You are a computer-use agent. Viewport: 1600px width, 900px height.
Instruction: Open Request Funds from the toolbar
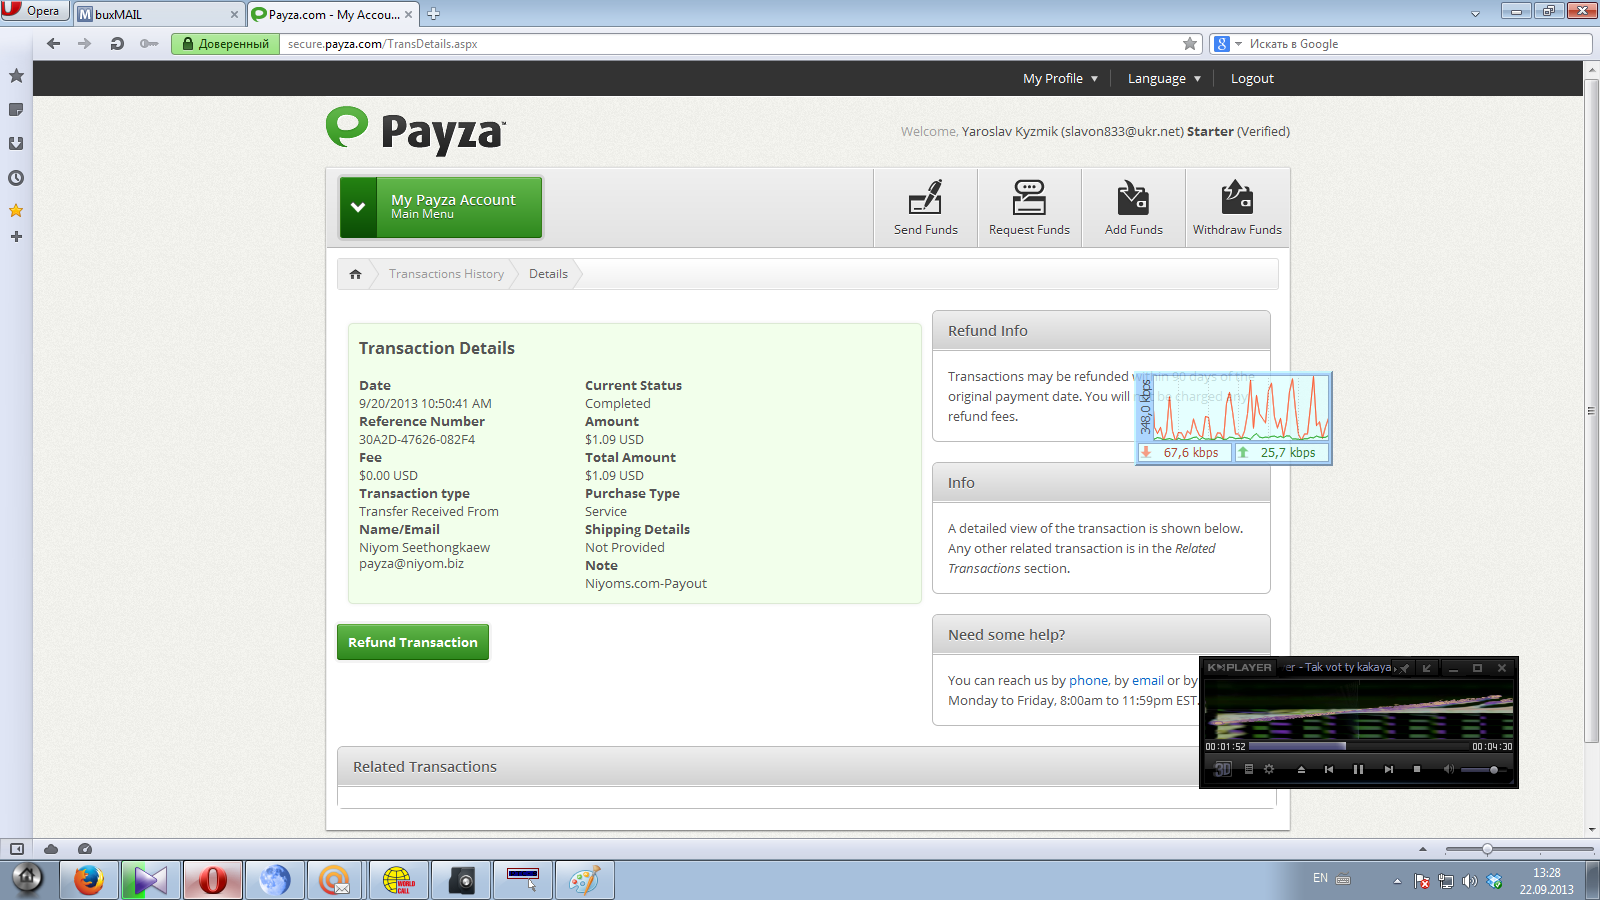pyautogui.click(x=1029, y=207)
